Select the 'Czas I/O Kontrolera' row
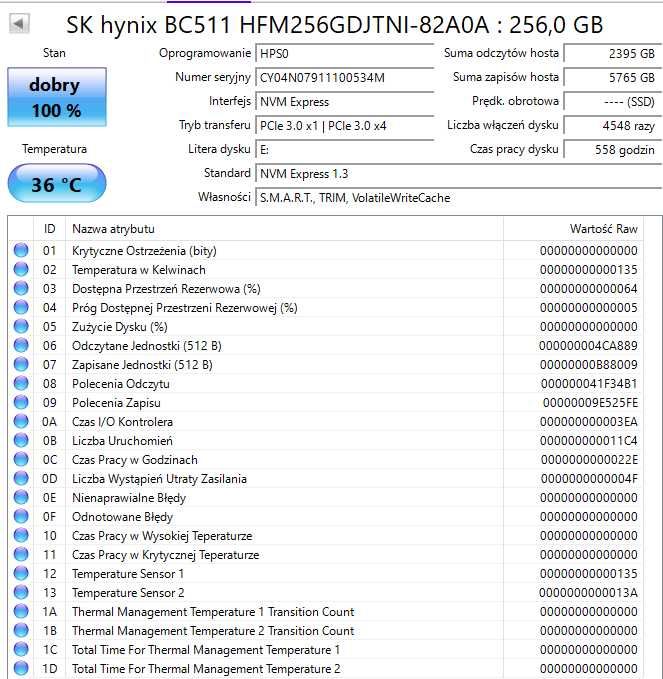 326,421
